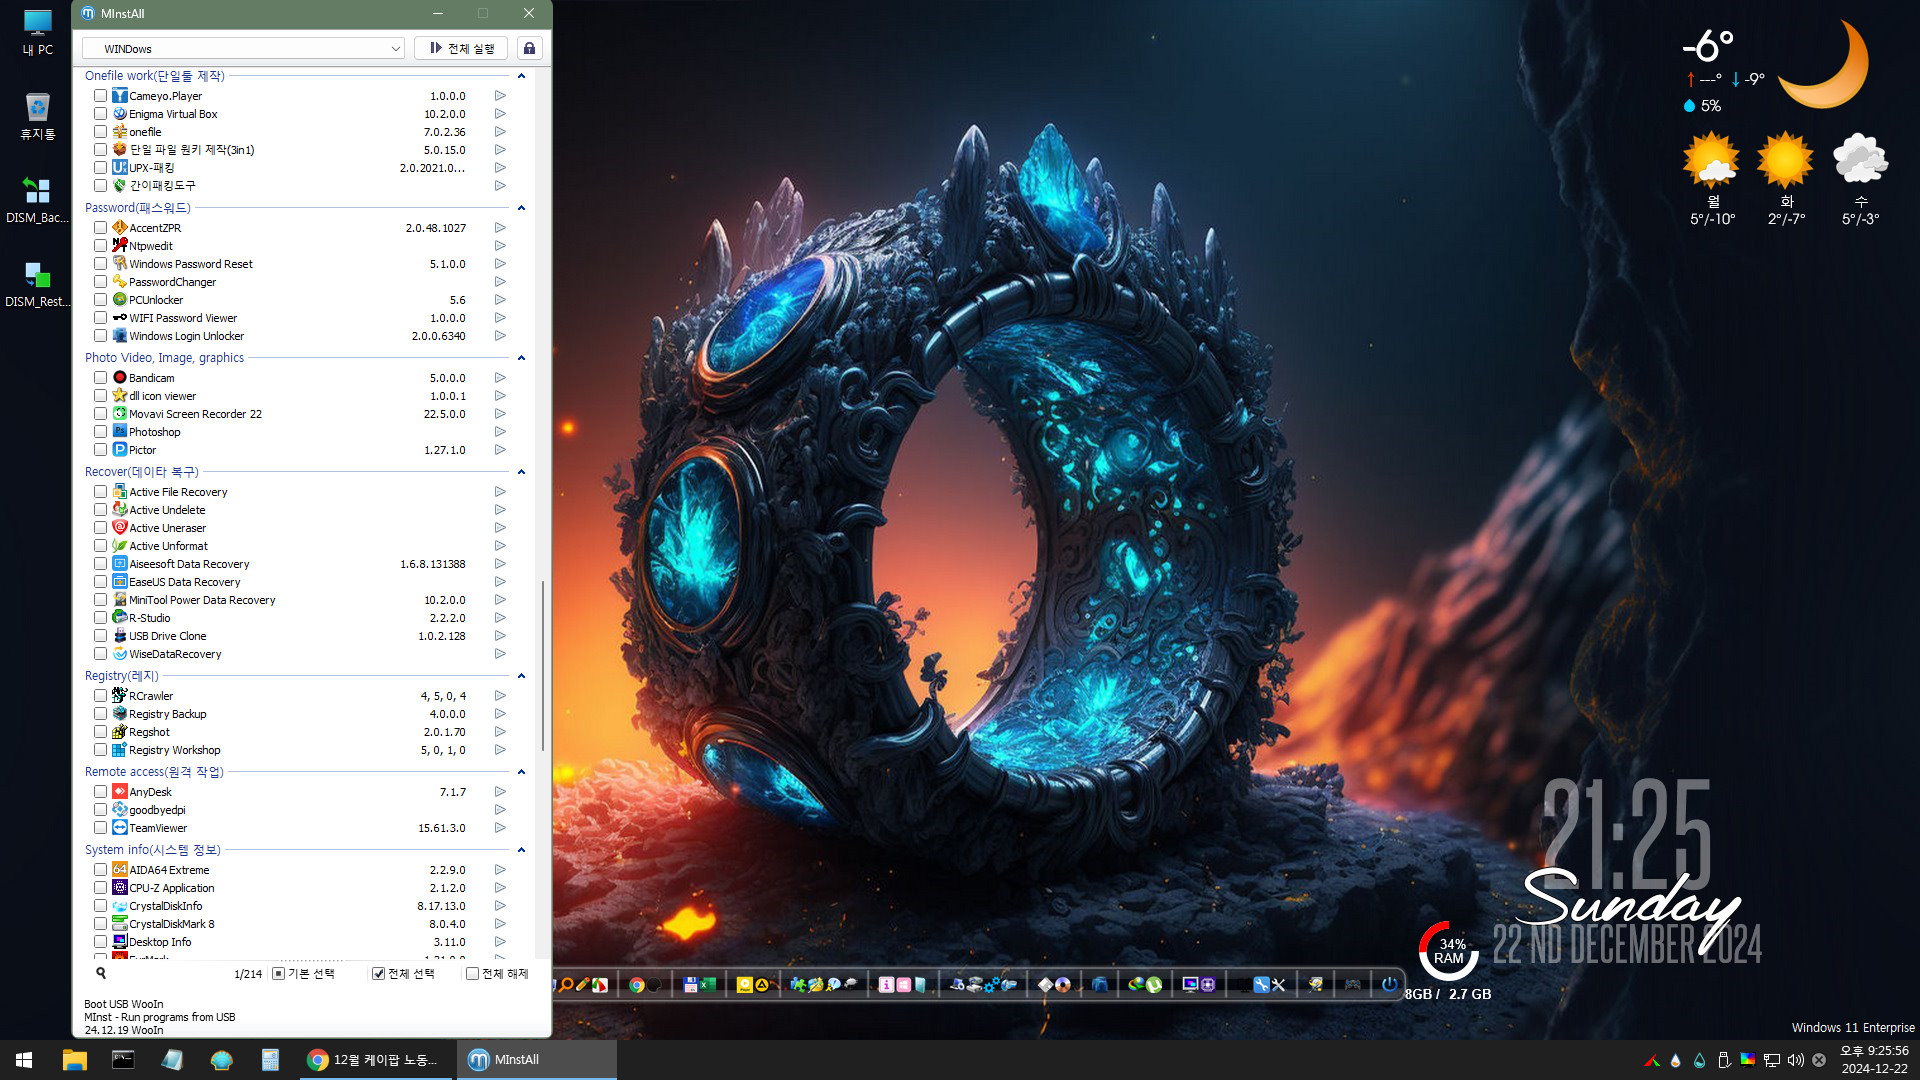Click the Ntpwedit program icon
The image size is (1920, 1080).
pos(120,246)
